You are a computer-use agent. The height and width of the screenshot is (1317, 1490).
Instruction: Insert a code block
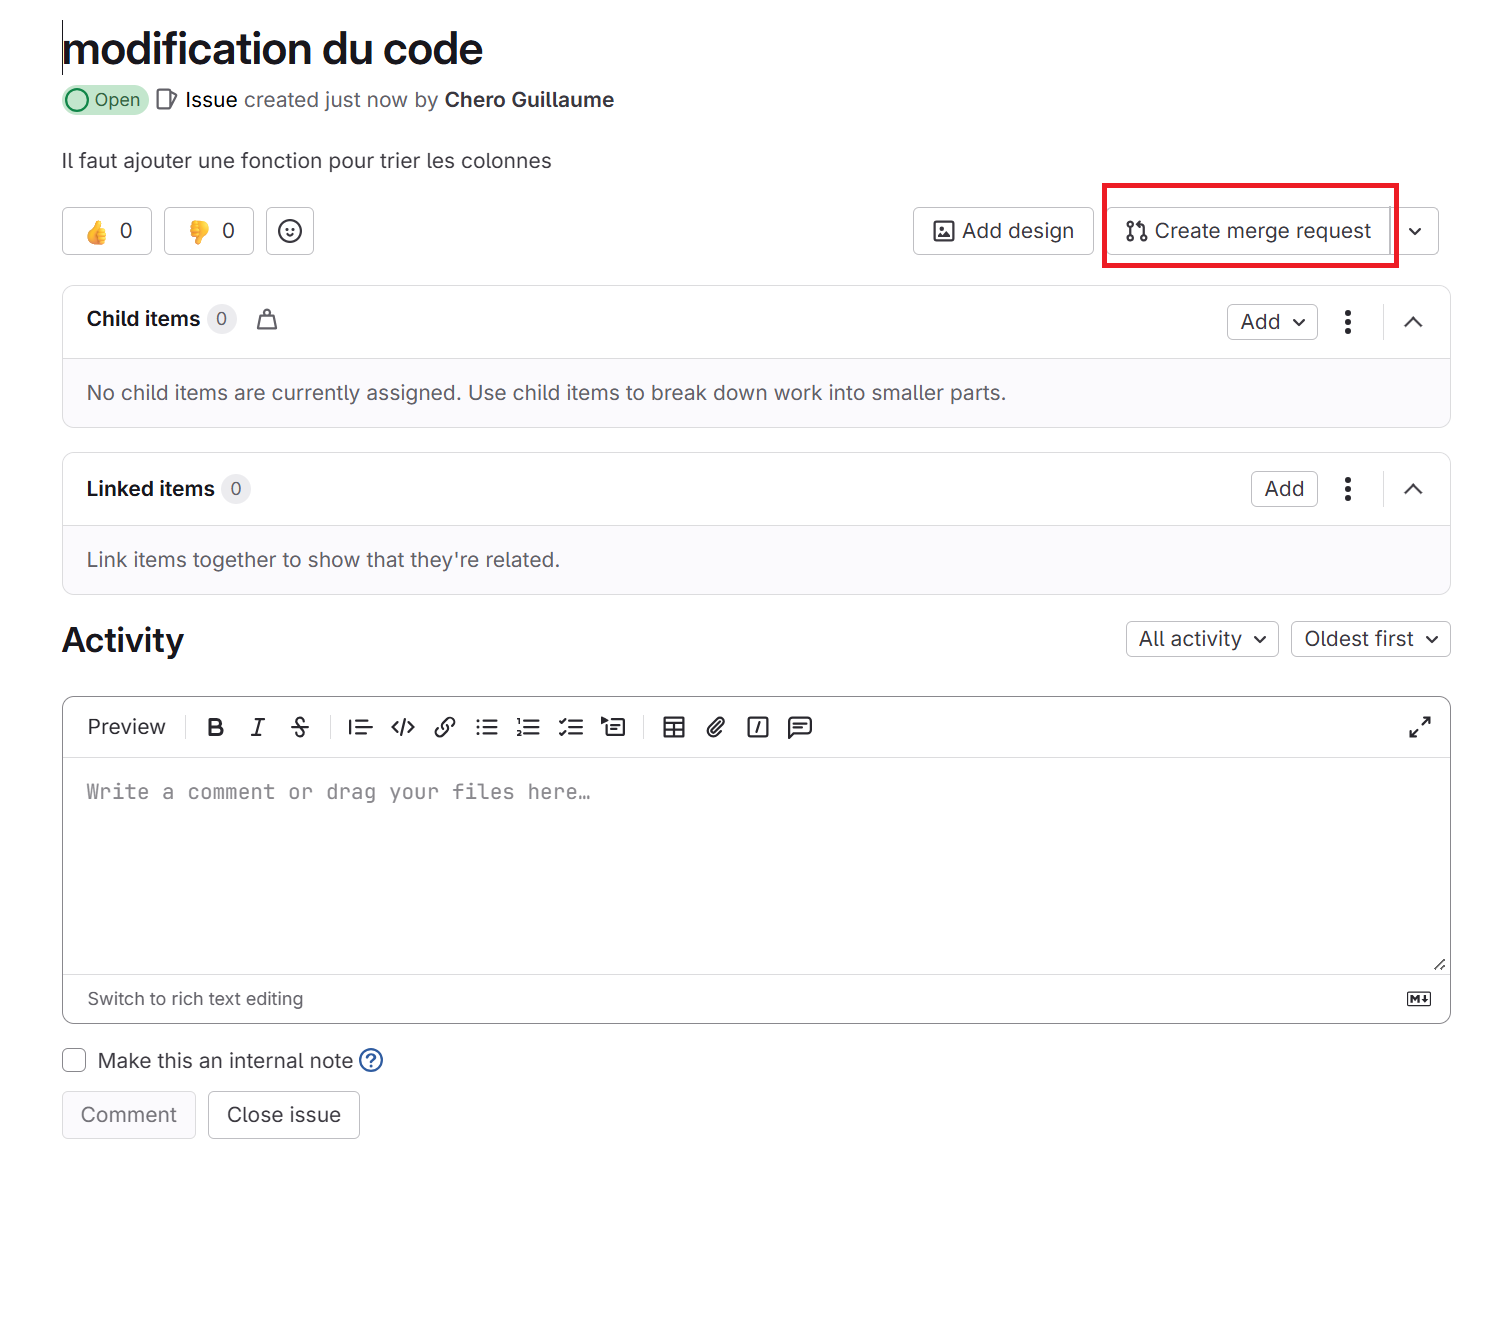(403, 727)
